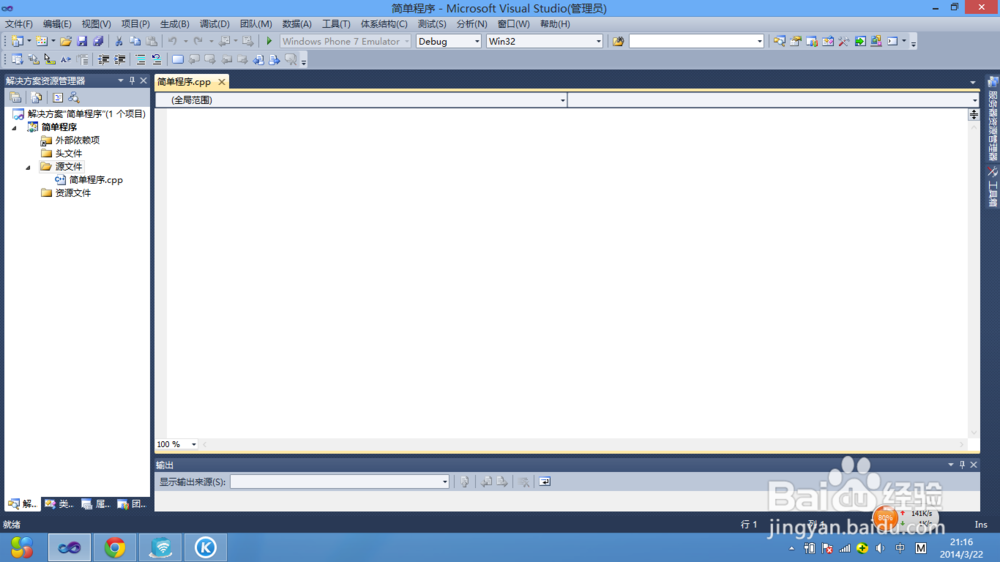Select the 外部依赖项 tree node
This screenshot has width=1000, height=562.
[x=77, y=140]
